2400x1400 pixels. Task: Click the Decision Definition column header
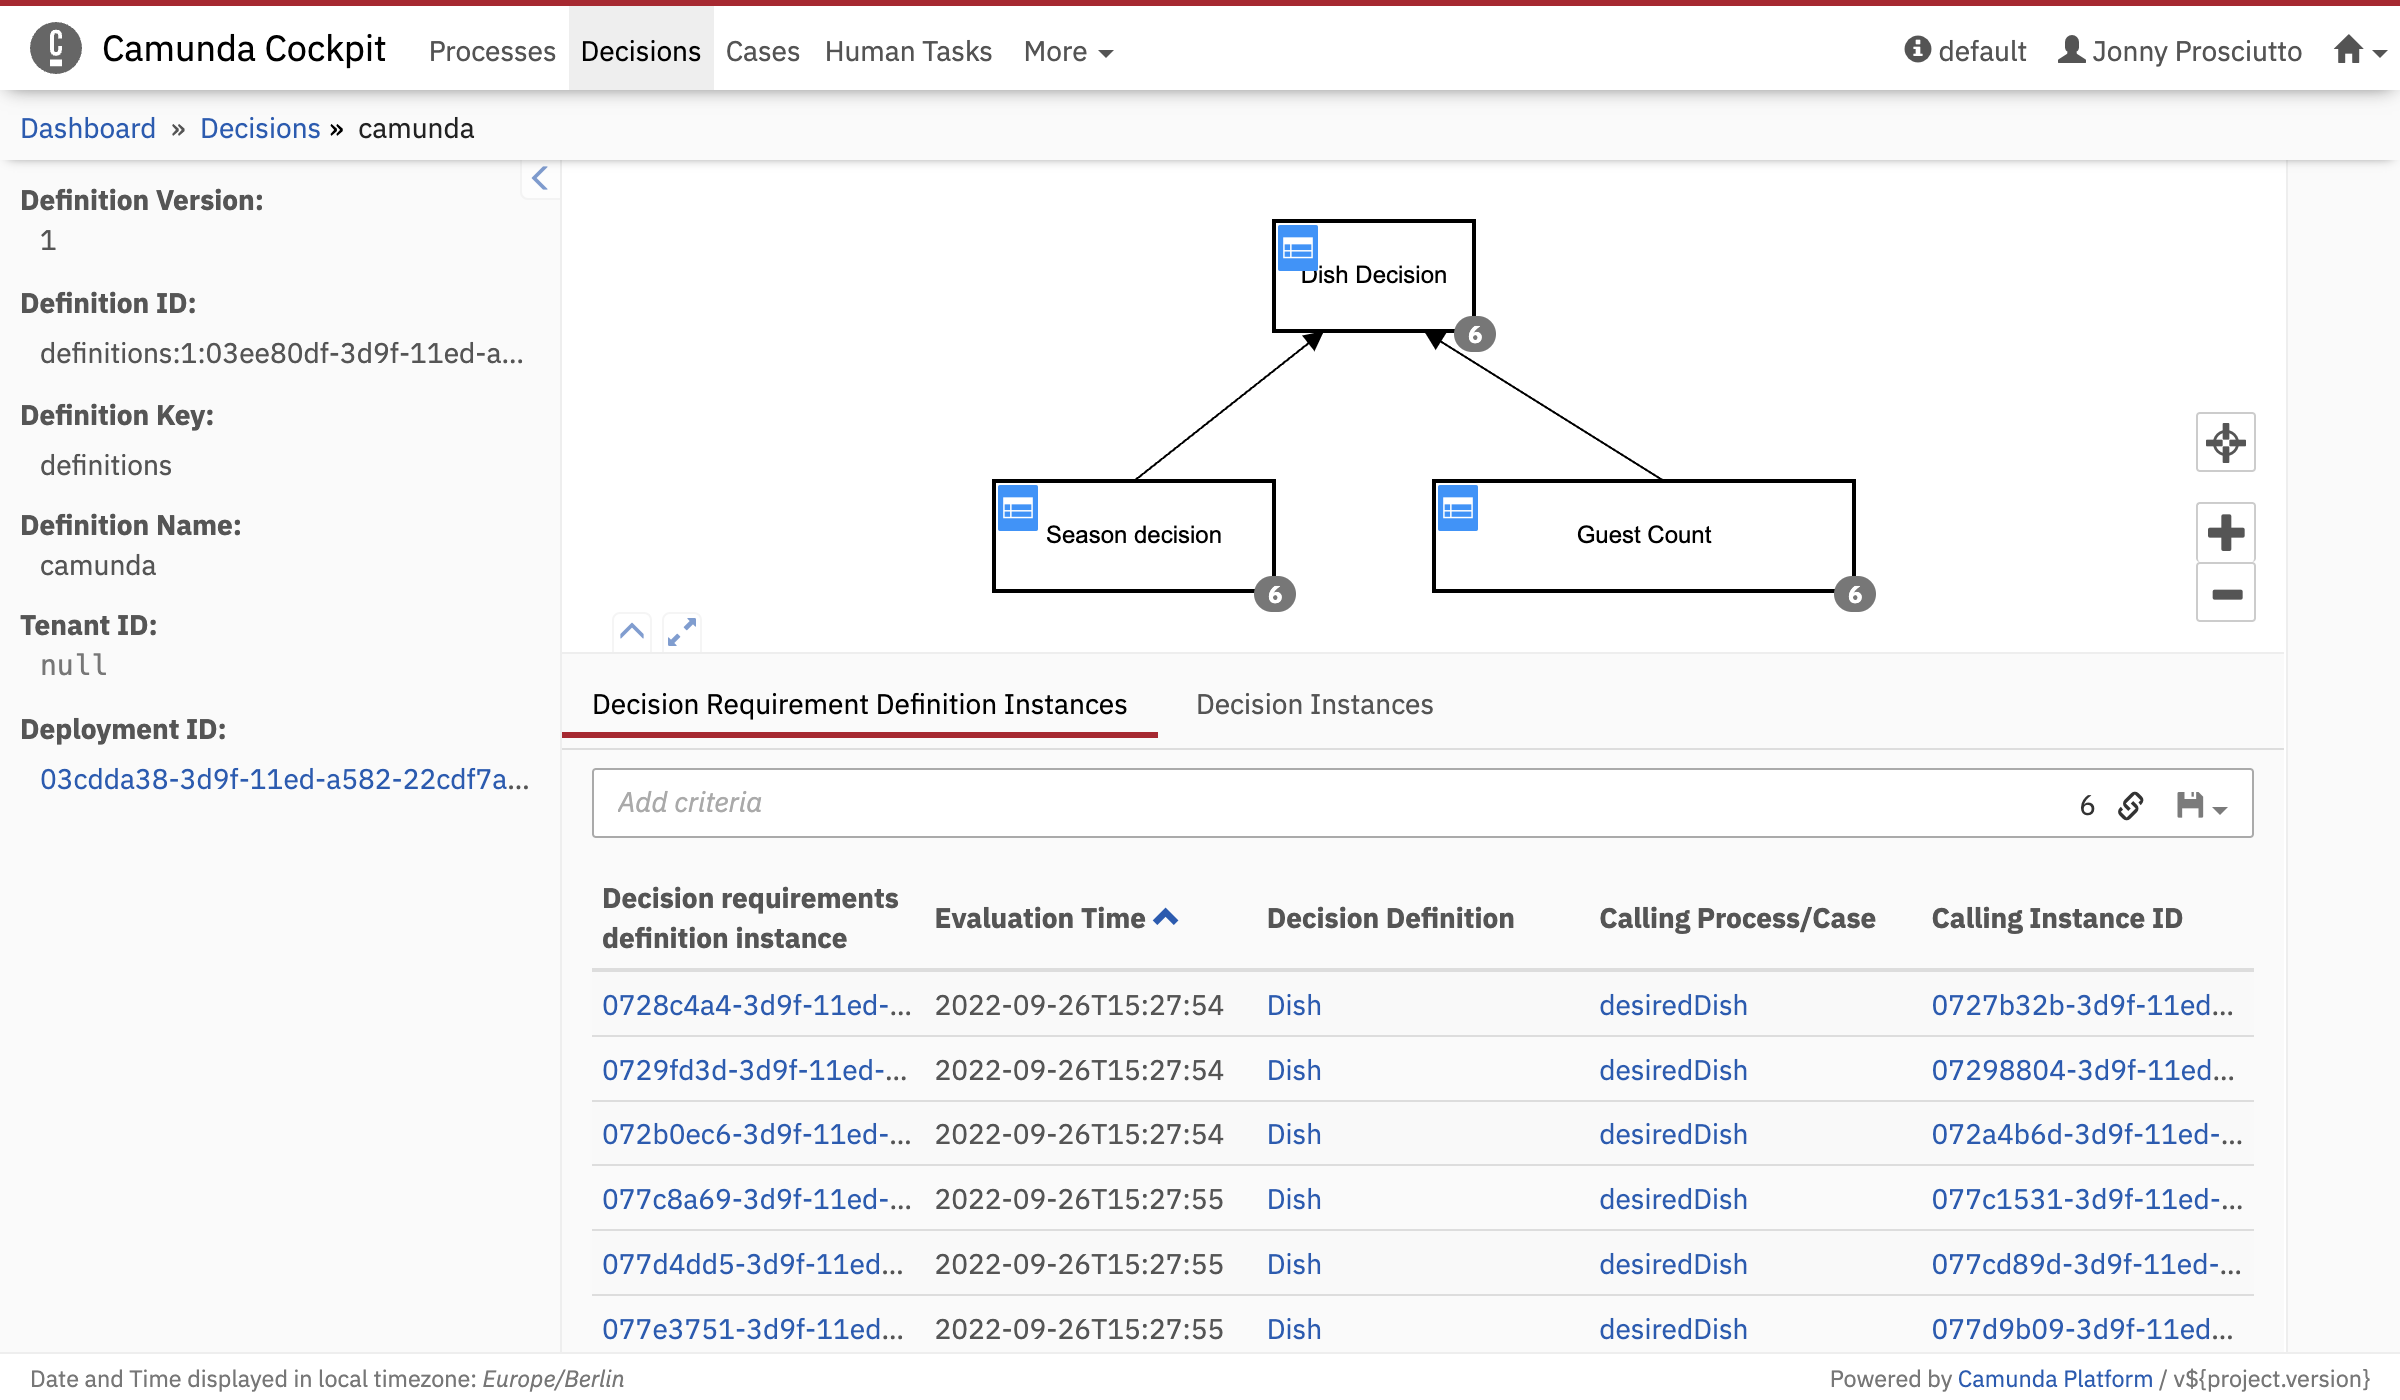pyautogui.click(x=1390, y=918)
